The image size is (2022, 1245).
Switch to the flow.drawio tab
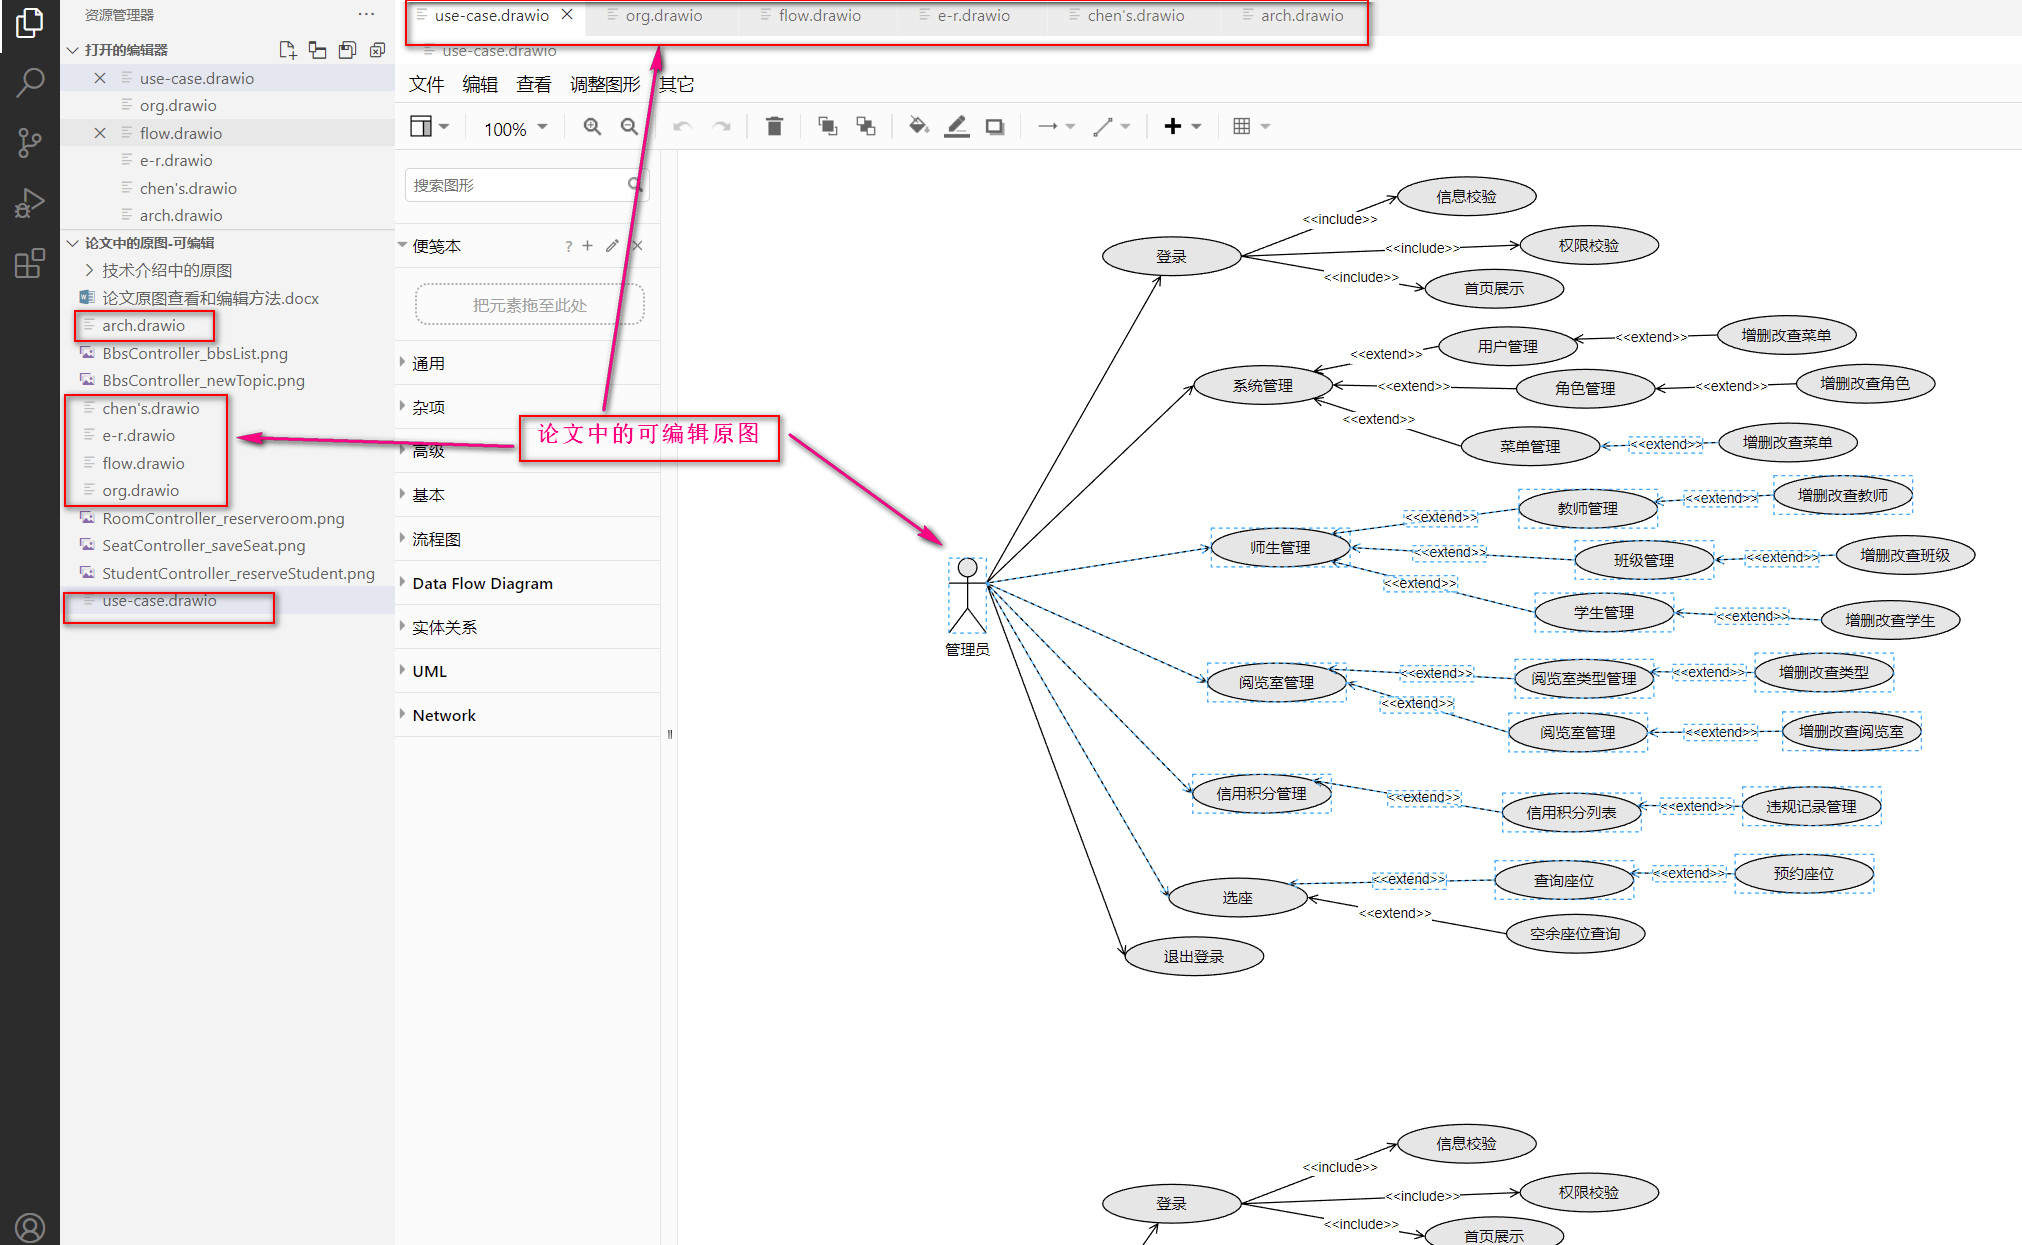click(x=819, y=16)
